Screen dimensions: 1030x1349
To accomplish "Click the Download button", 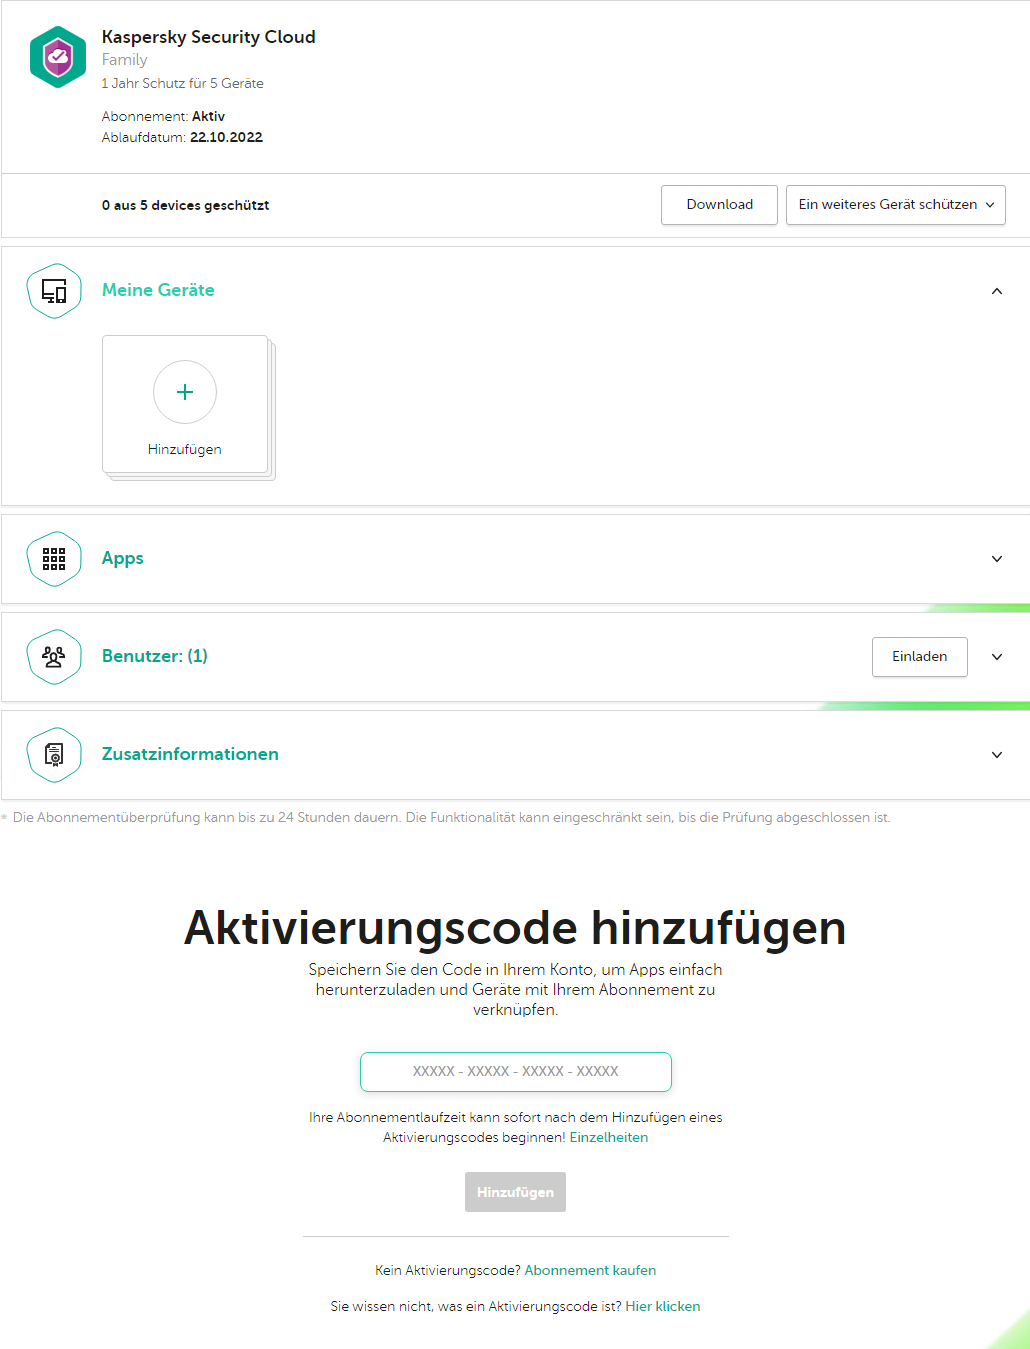I will pyautogui.click(x=718, y=204).
